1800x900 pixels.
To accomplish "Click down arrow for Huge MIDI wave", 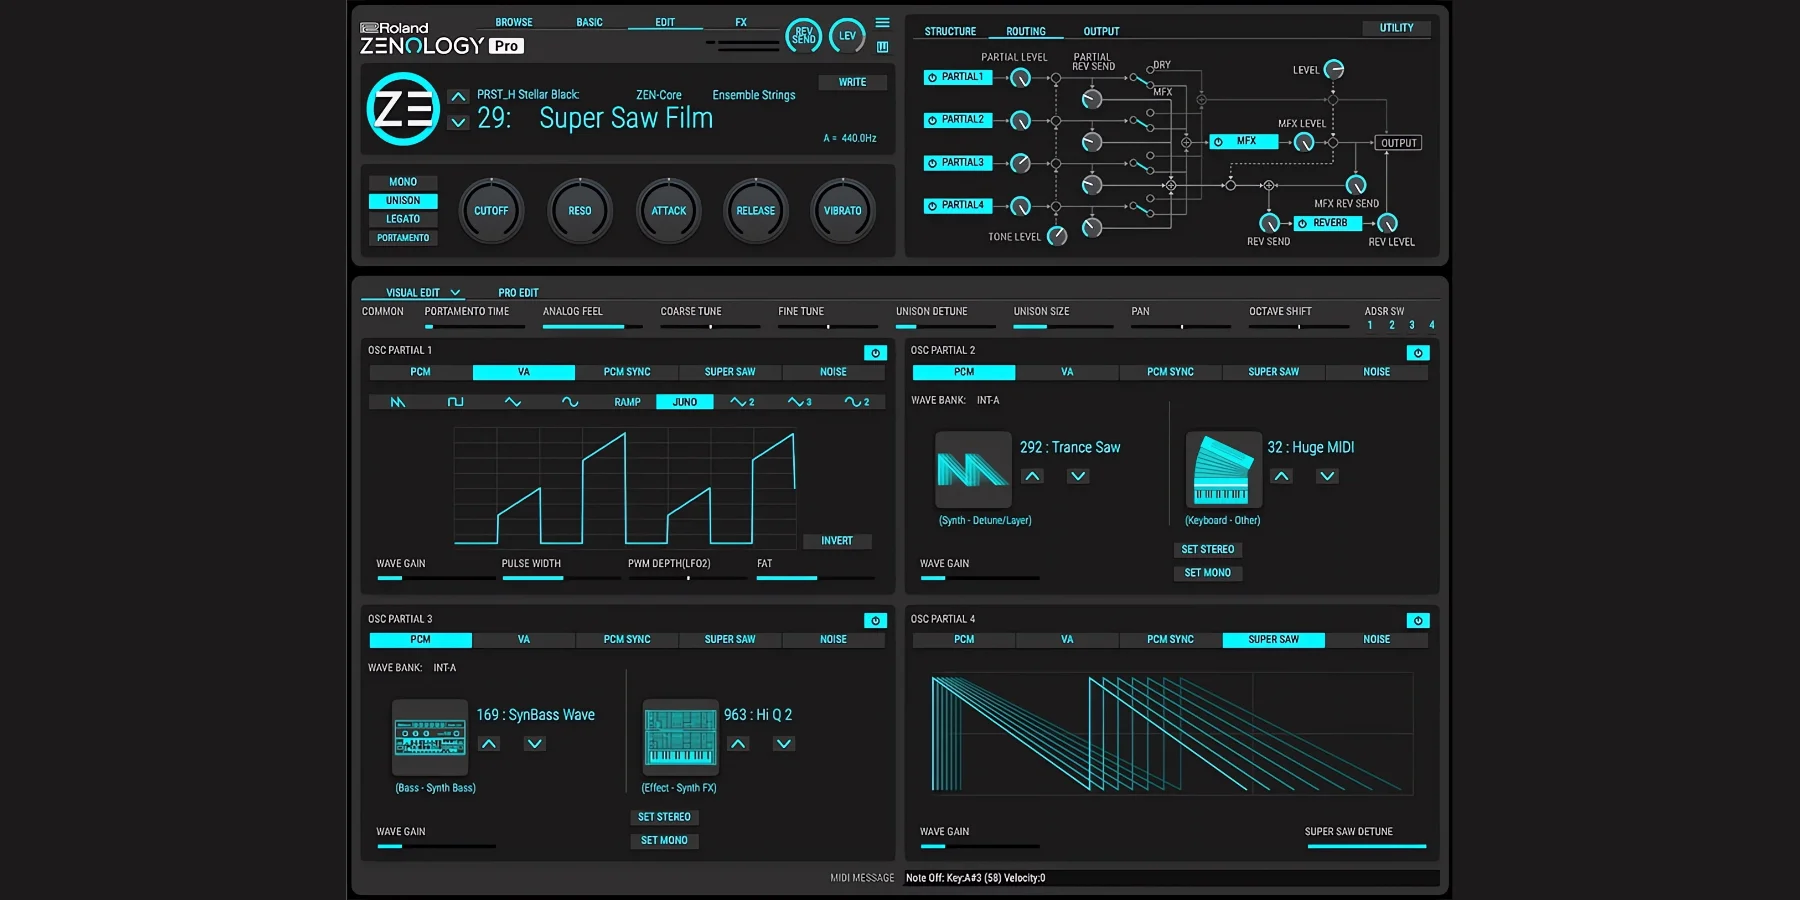I will tap(1327, 477).
